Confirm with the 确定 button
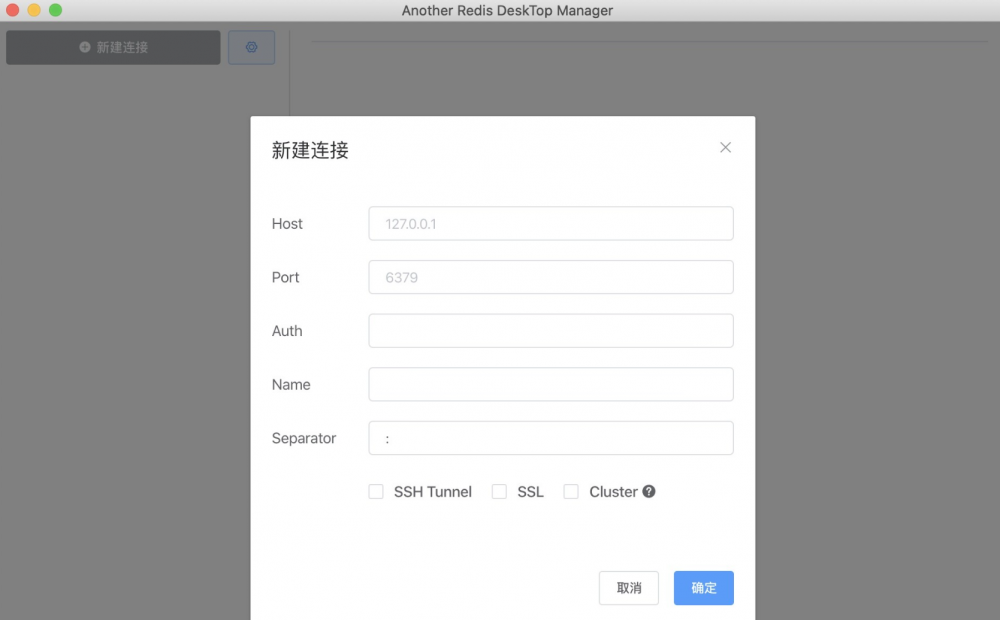The image size is (1000, 620). (x=703, y=587)
